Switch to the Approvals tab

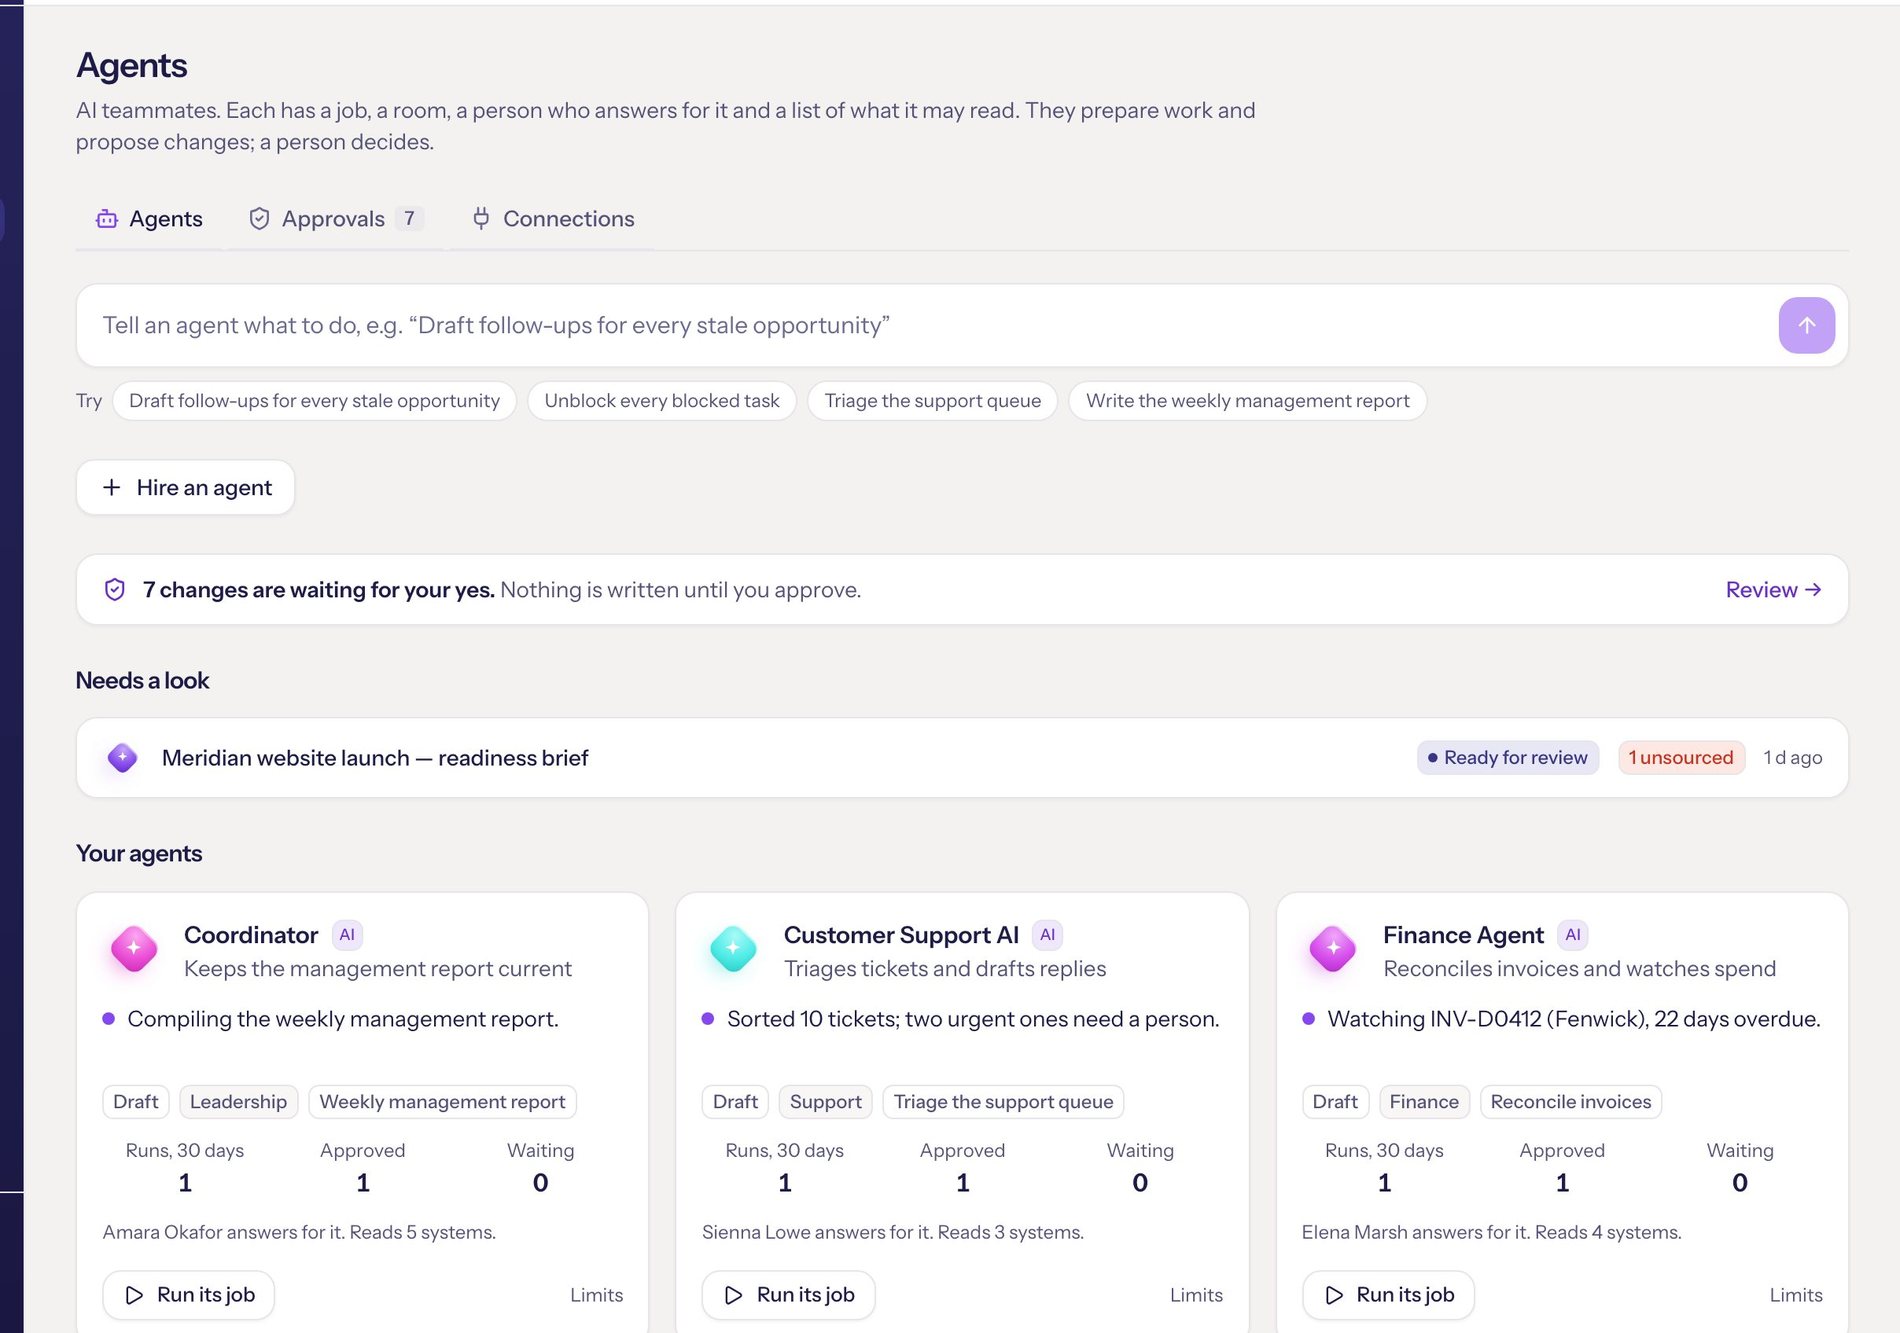click(x=335, y=219)
